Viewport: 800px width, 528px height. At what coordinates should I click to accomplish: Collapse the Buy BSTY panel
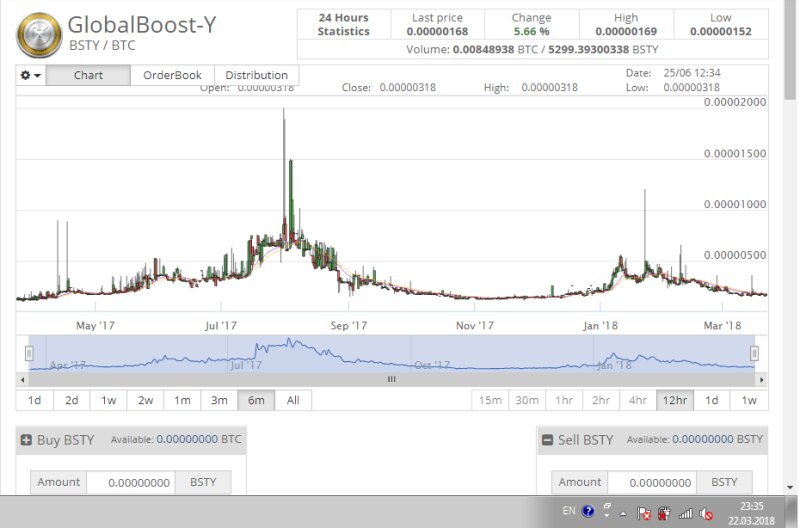click(26, 439)
